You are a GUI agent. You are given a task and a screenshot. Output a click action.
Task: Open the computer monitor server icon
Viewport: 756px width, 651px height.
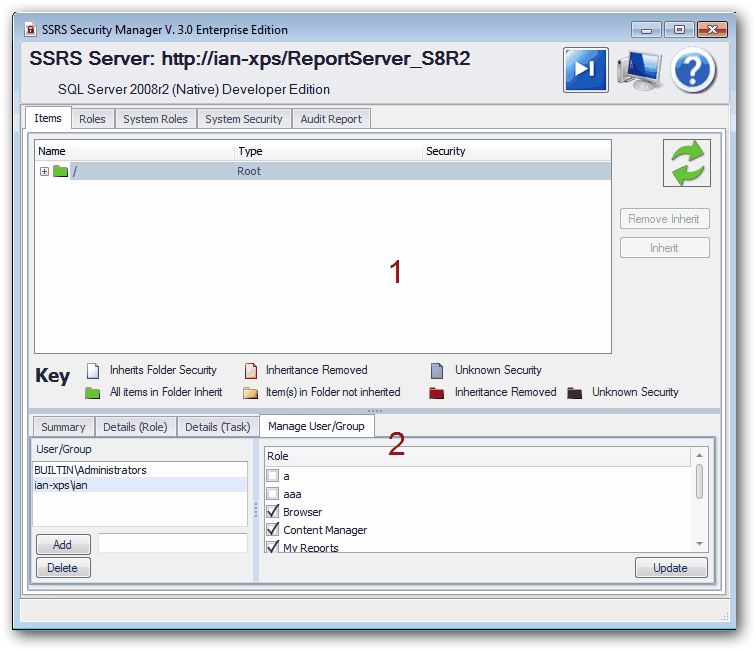pyautogui.click(x=639, y=70)
